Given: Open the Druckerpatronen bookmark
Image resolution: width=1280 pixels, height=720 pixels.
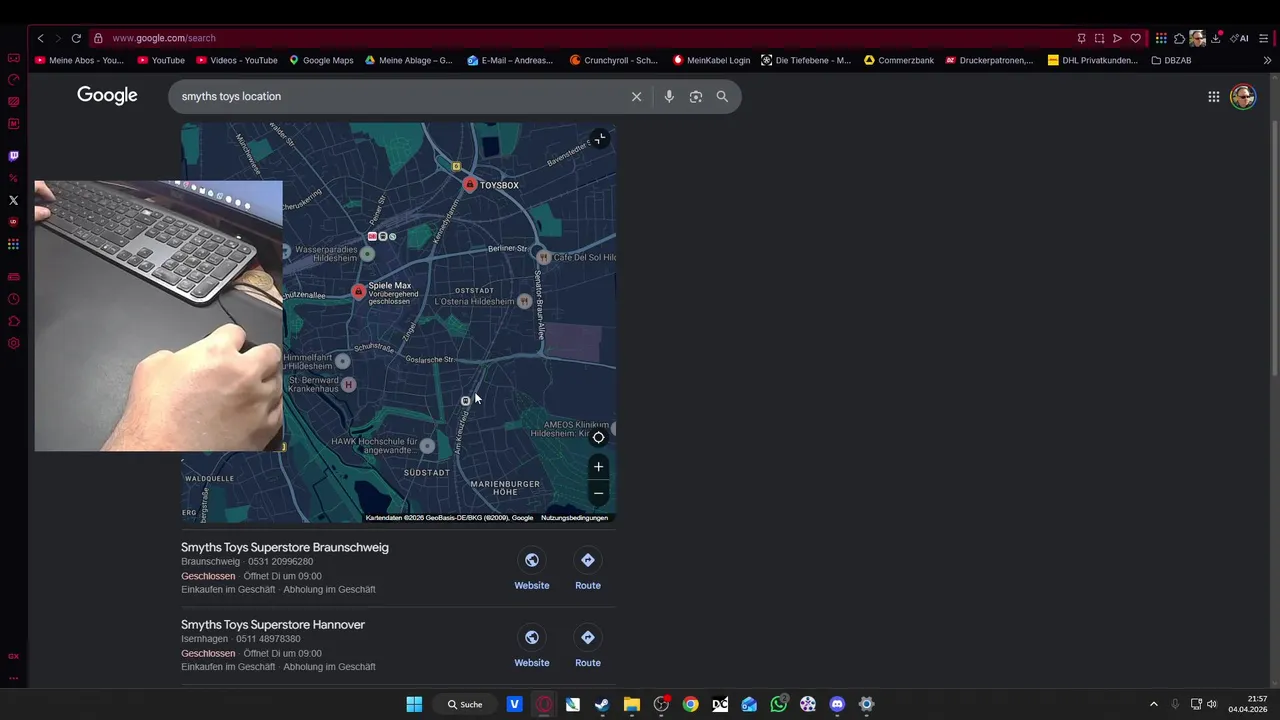Looking at the screenshot, I should coord(989,60).
